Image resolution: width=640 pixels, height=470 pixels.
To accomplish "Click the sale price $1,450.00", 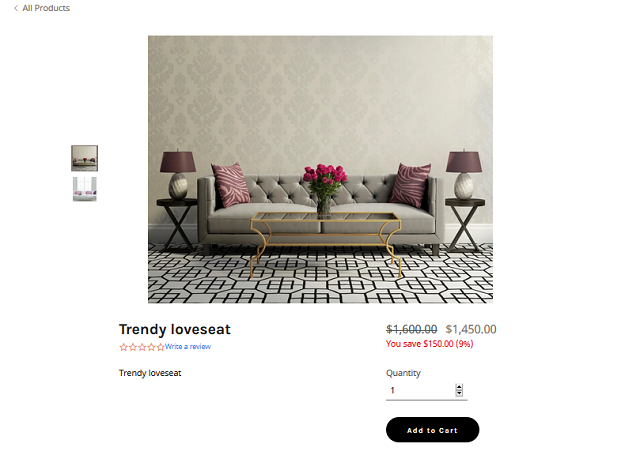I will click(x=471, y=329).
